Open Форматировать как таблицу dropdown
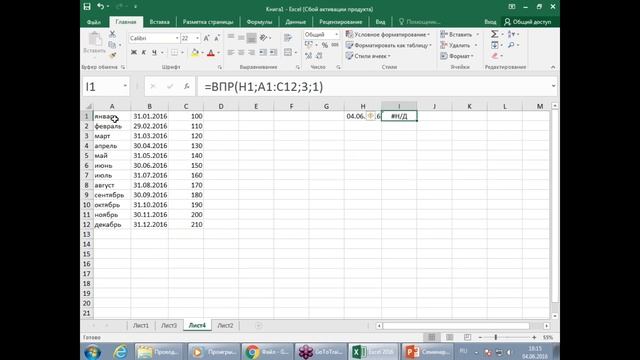 (389, 45)
